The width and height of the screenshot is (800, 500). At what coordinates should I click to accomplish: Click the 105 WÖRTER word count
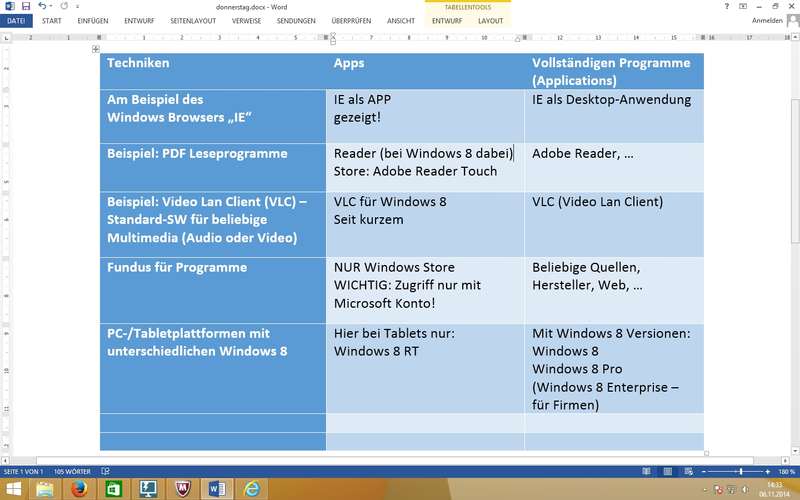73,471
